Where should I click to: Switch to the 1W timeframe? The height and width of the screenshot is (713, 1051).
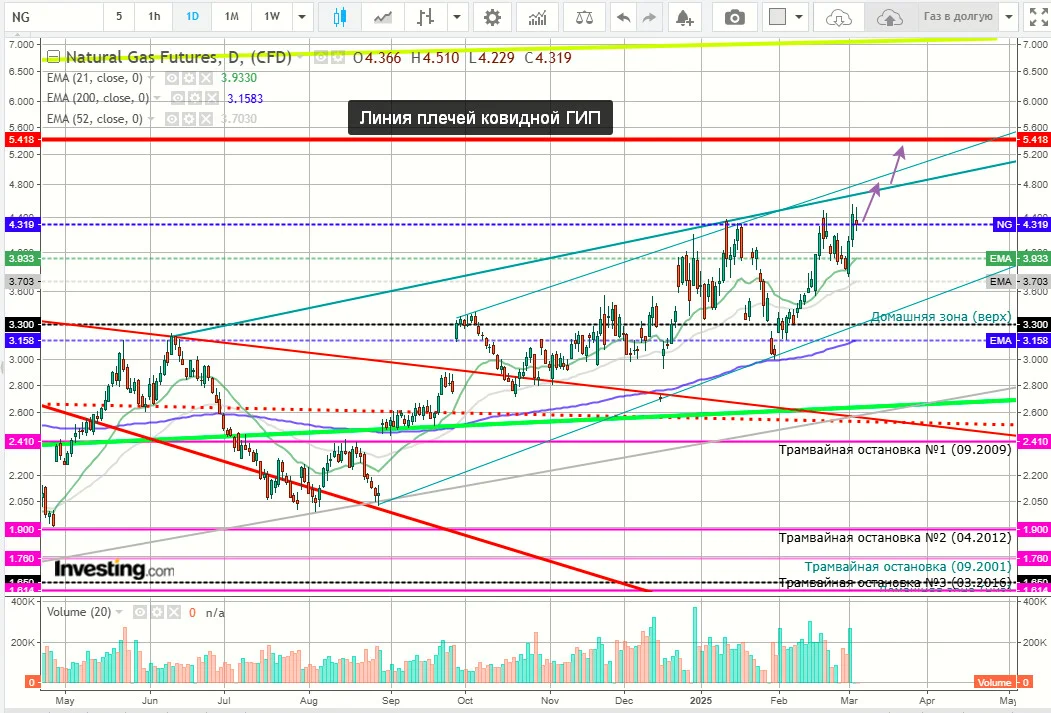[x=271, y=17]
